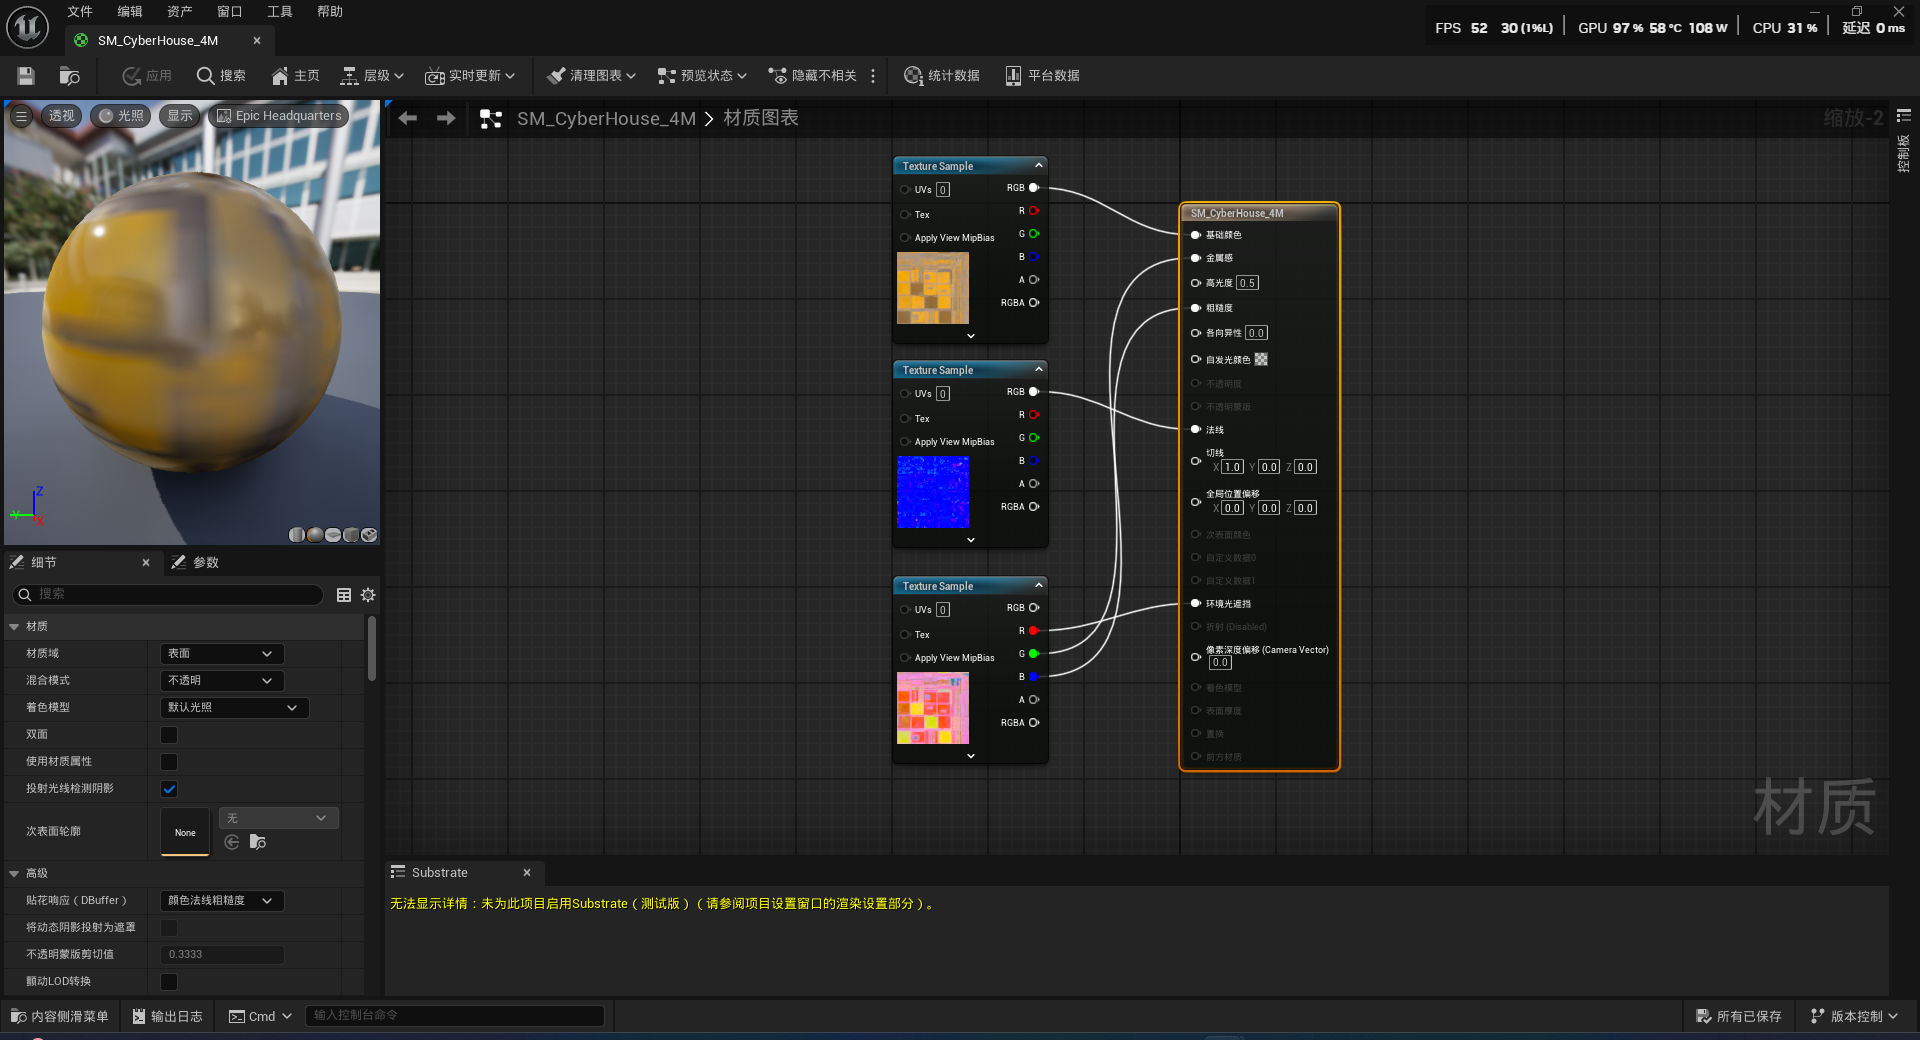Open the Blend Mode (混合模式) dropdown
This screenshot has width=1920, height=1040.
click(222, 681)
